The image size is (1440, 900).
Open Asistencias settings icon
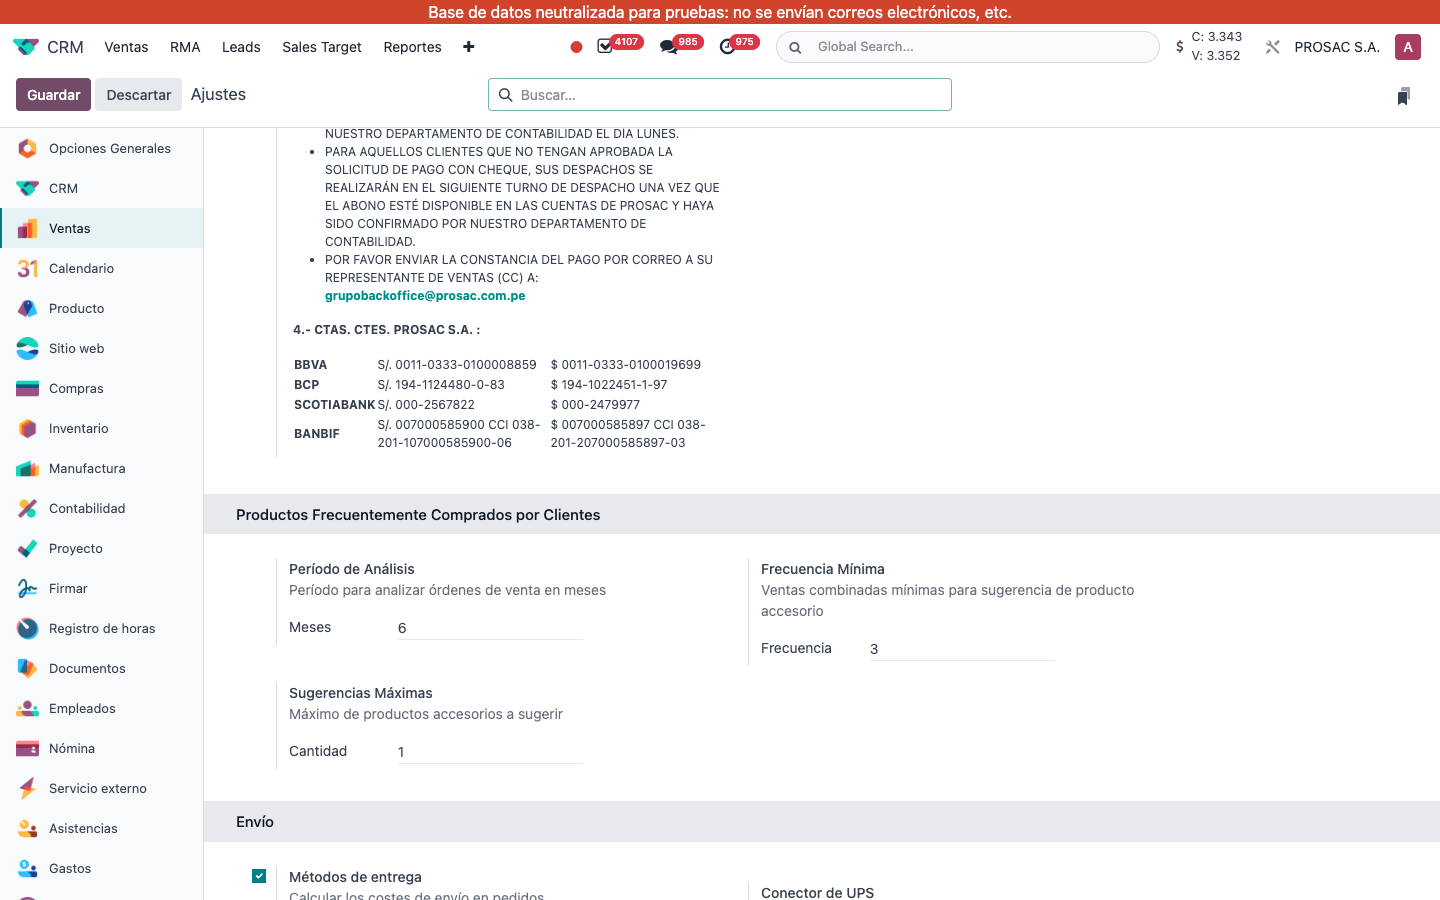[x=28, y=828]
